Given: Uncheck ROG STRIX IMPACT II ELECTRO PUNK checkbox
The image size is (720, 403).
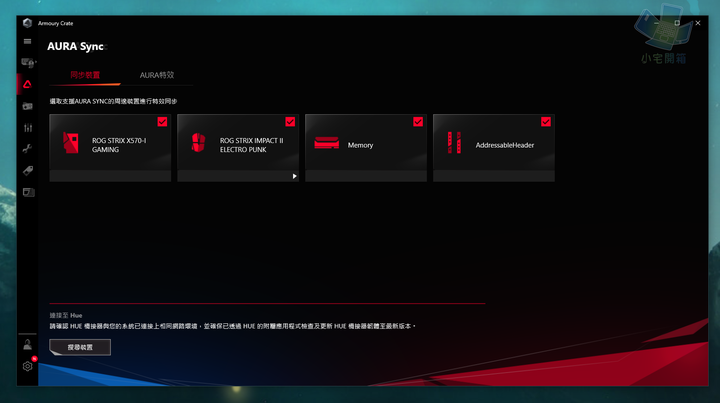Looking at the screenshot, I should click(x=290, y=122).
